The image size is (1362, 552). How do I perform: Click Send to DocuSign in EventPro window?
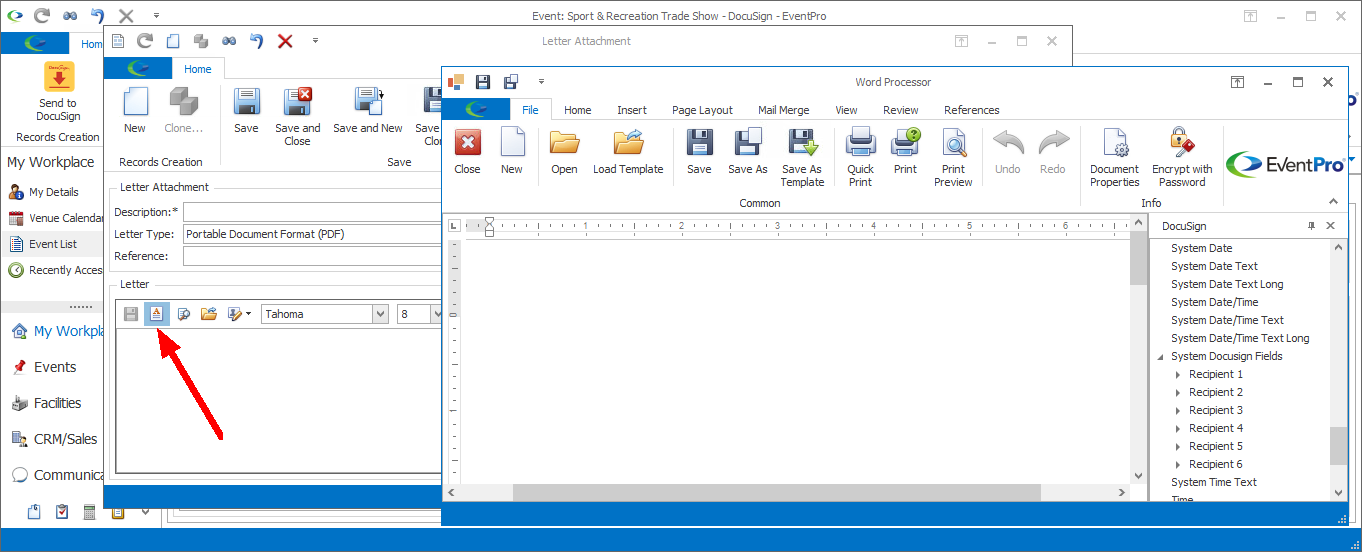tap(58, 92)
